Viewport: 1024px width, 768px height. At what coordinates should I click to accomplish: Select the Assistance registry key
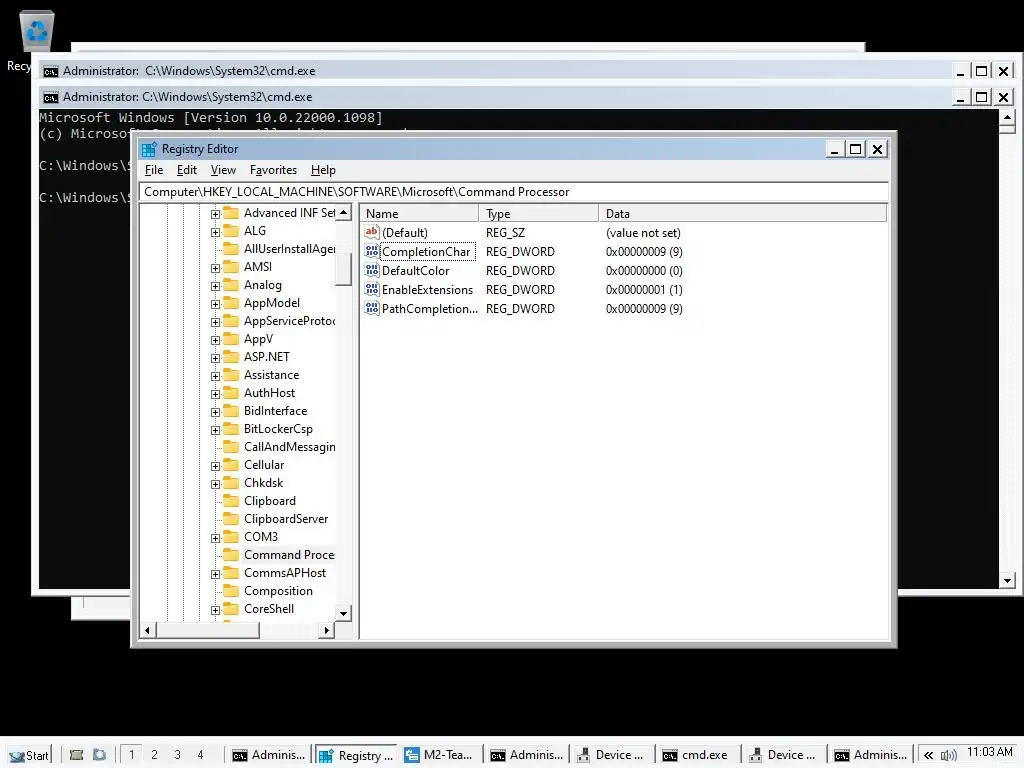click(x=271, y=375)
